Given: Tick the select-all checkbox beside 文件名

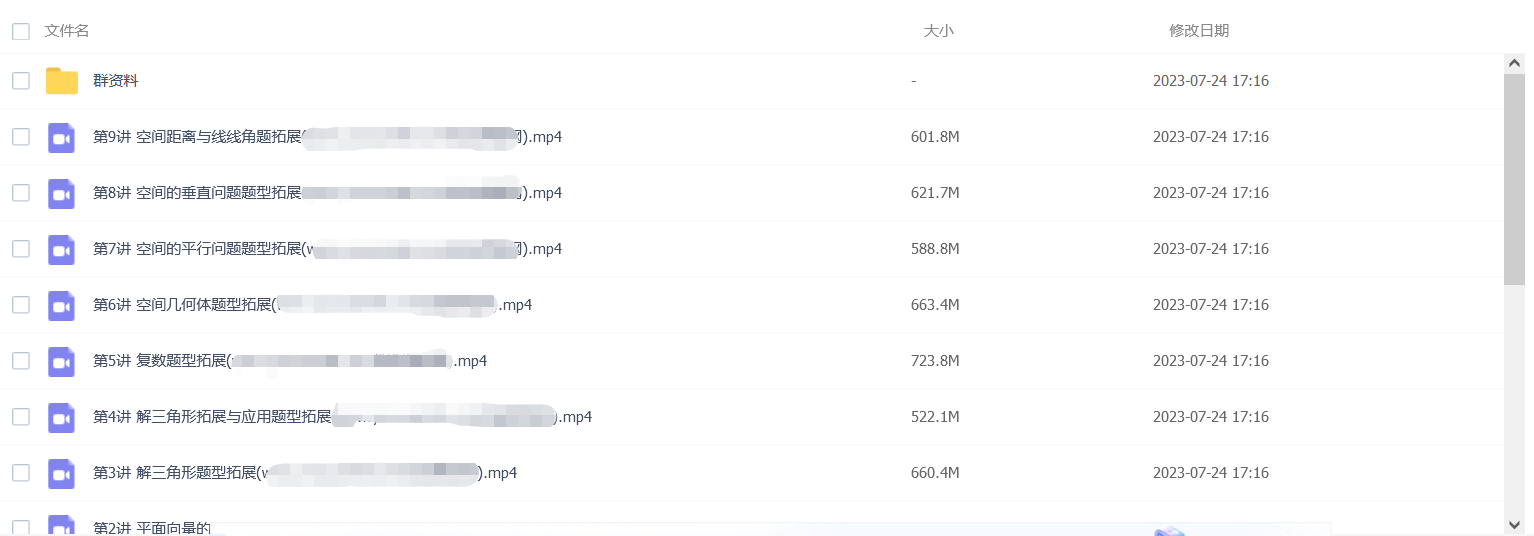Looking at the screenshot, I should [x=21, y=31].
